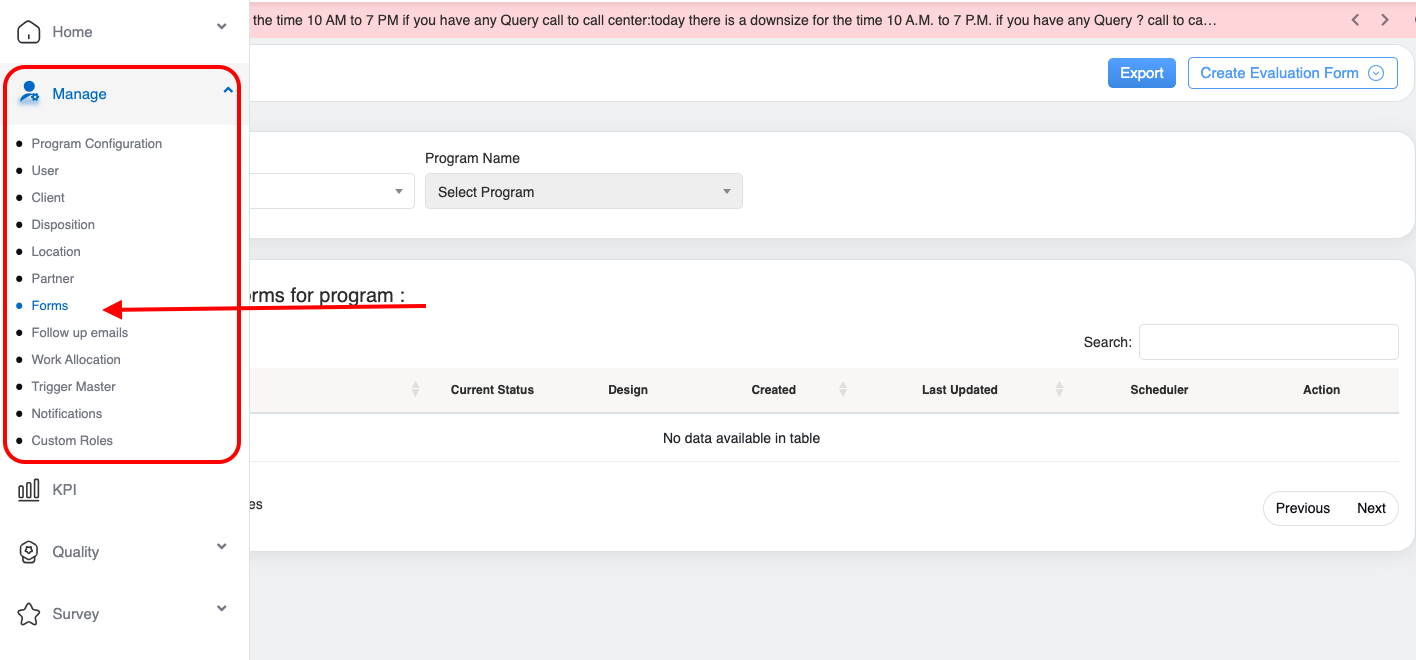Expand the Quality menu chevron
Viewport: 1416px width, 660px height.
coord(222,547)
